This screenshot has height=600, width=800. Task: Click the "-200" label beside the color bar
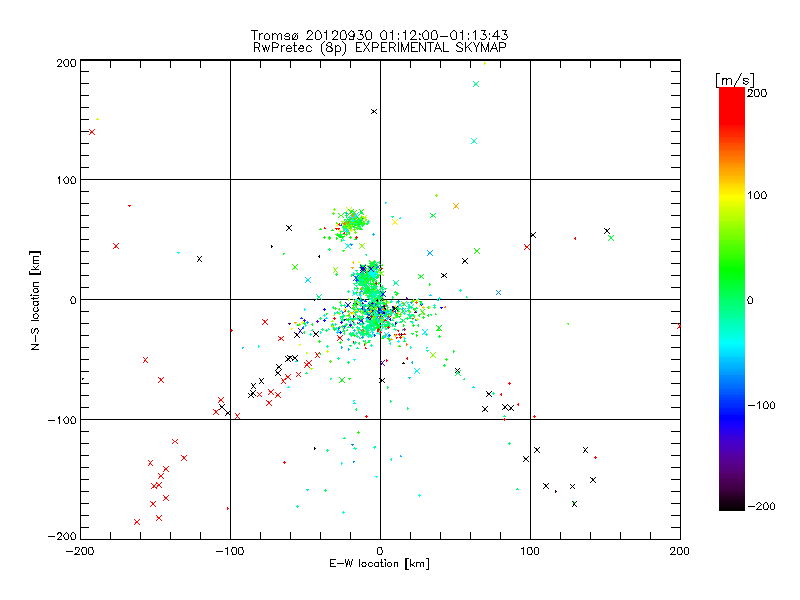761,506
